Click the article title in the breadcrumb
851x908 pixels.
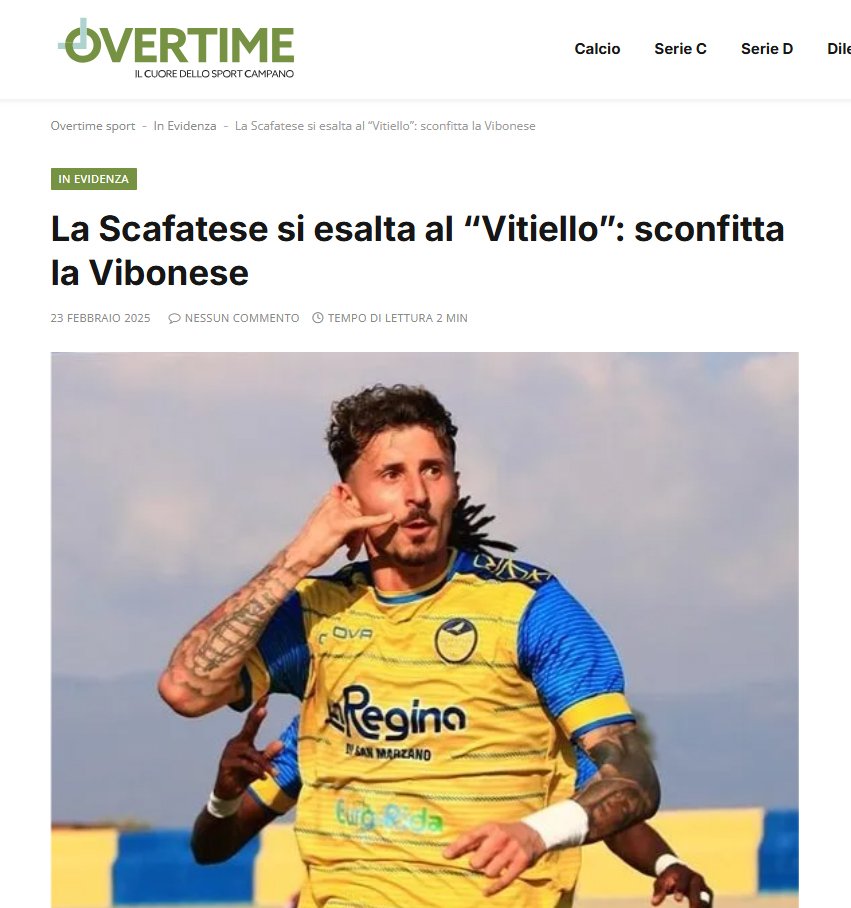click(385, 126)
